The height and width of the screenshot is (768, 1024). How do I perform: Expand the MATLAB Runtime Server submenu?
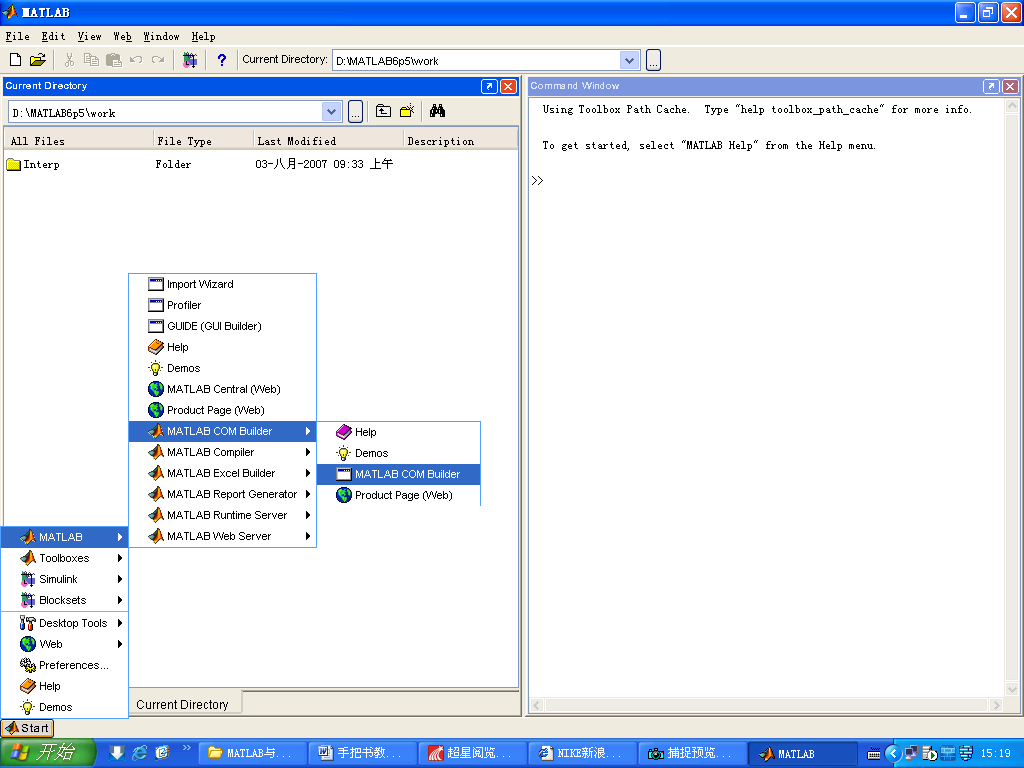click(223, 515)
